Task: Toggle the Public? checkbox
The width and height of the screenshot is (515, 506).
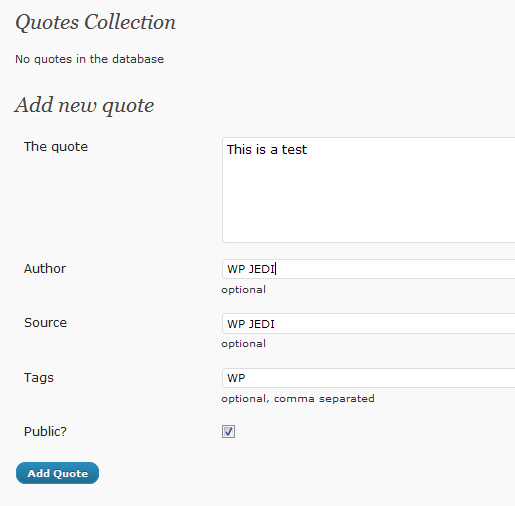Action: [x=228, y=431]
